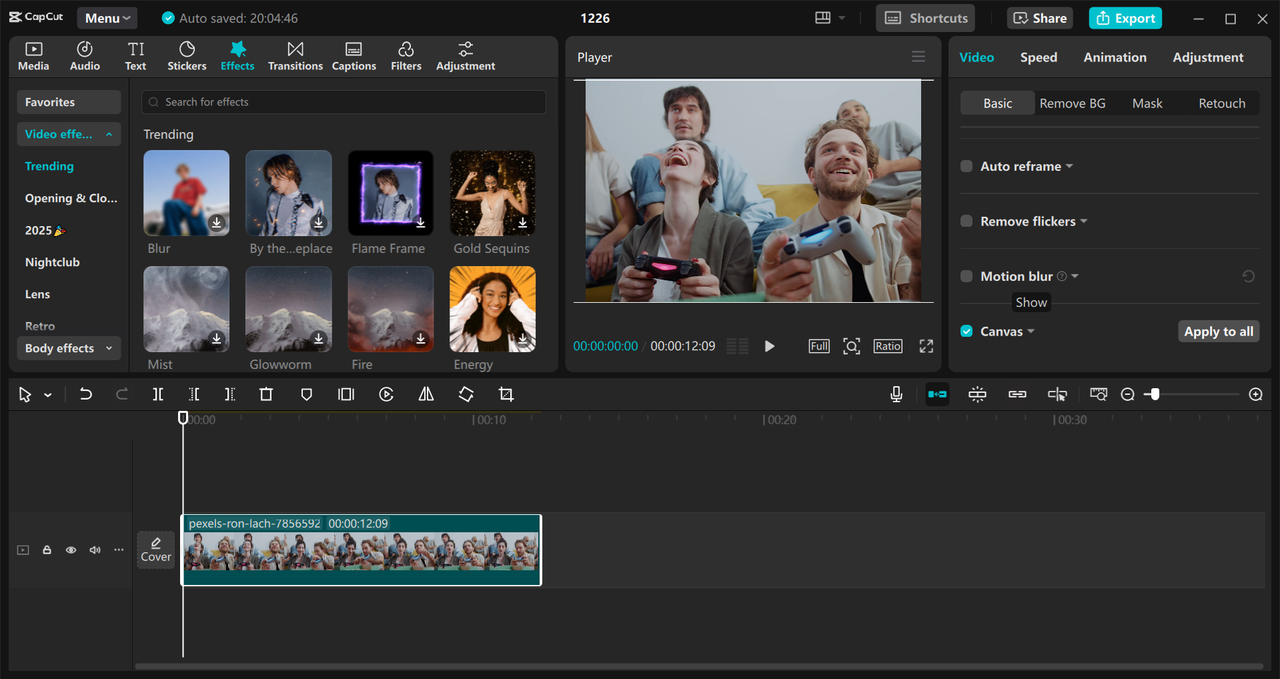Image resolution: width=1280 pixels, height=679 pixels.
Task: Click the timeline horizontal scrollbar
Action: click(x=699, y=666)
